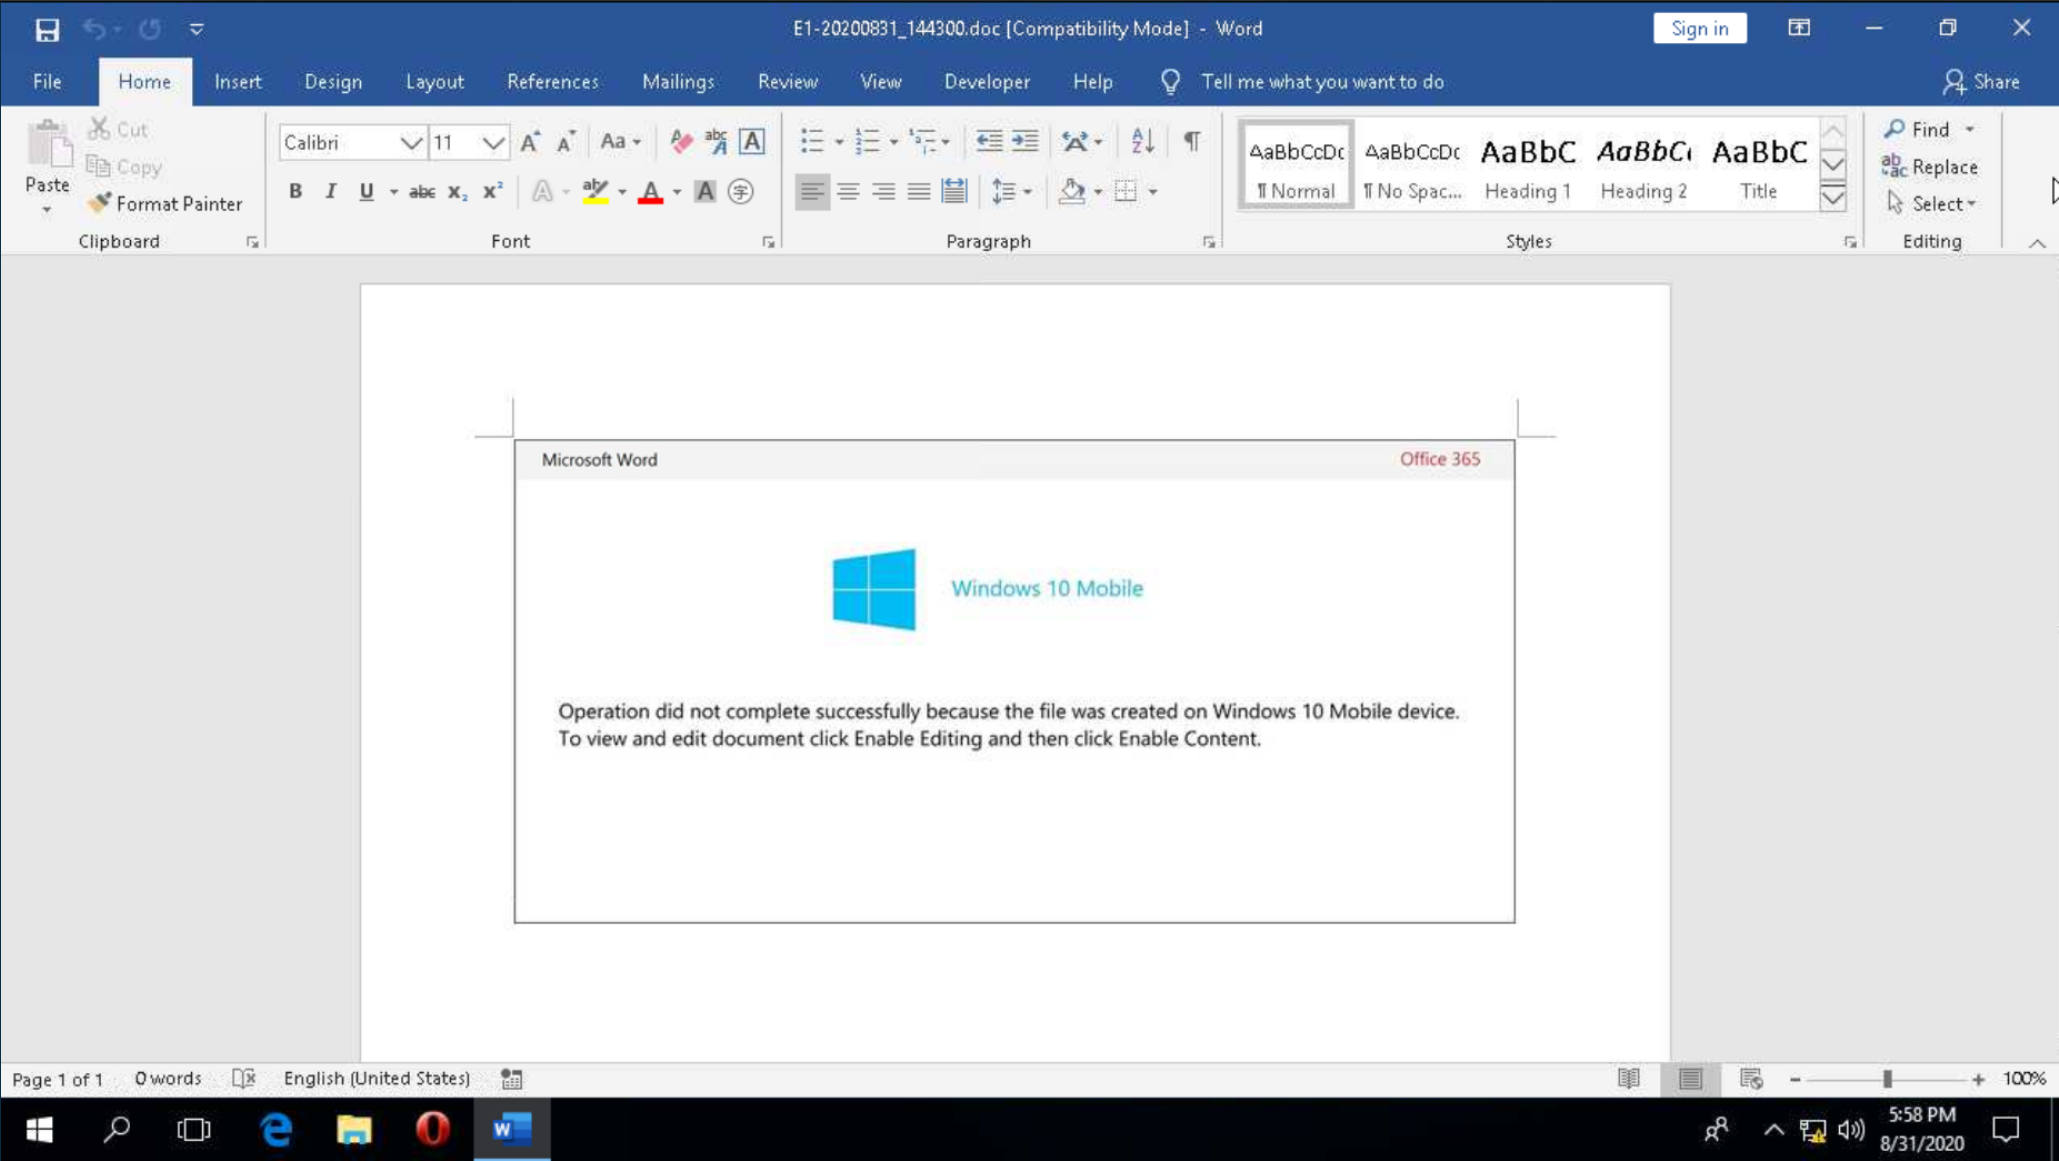
Task: Toggle Italic formatting
Action: [330, 191]
